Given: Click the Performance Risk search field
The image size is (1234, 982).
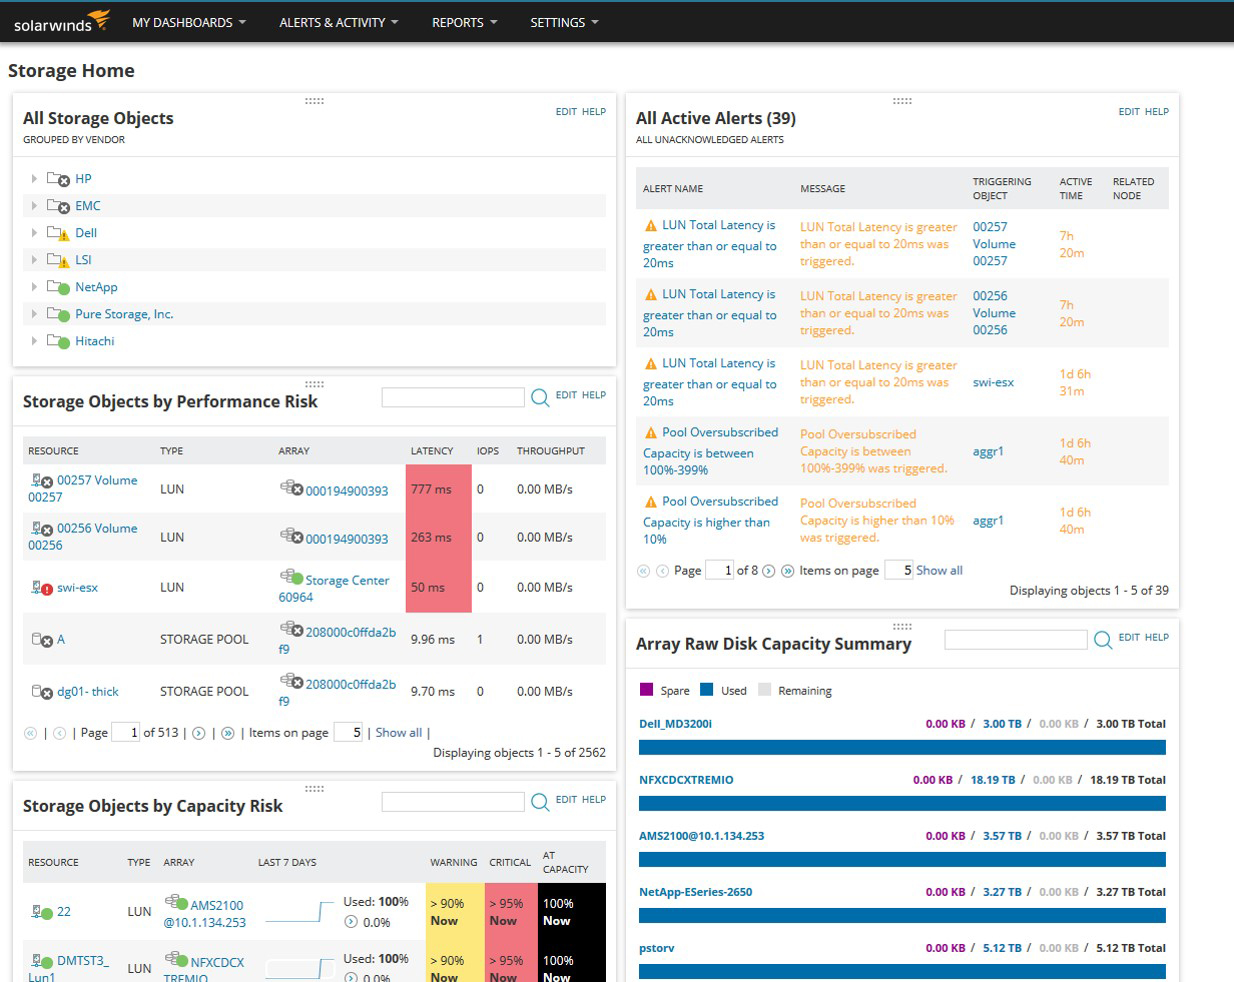Looking at the screenshot, I should 453,398.
